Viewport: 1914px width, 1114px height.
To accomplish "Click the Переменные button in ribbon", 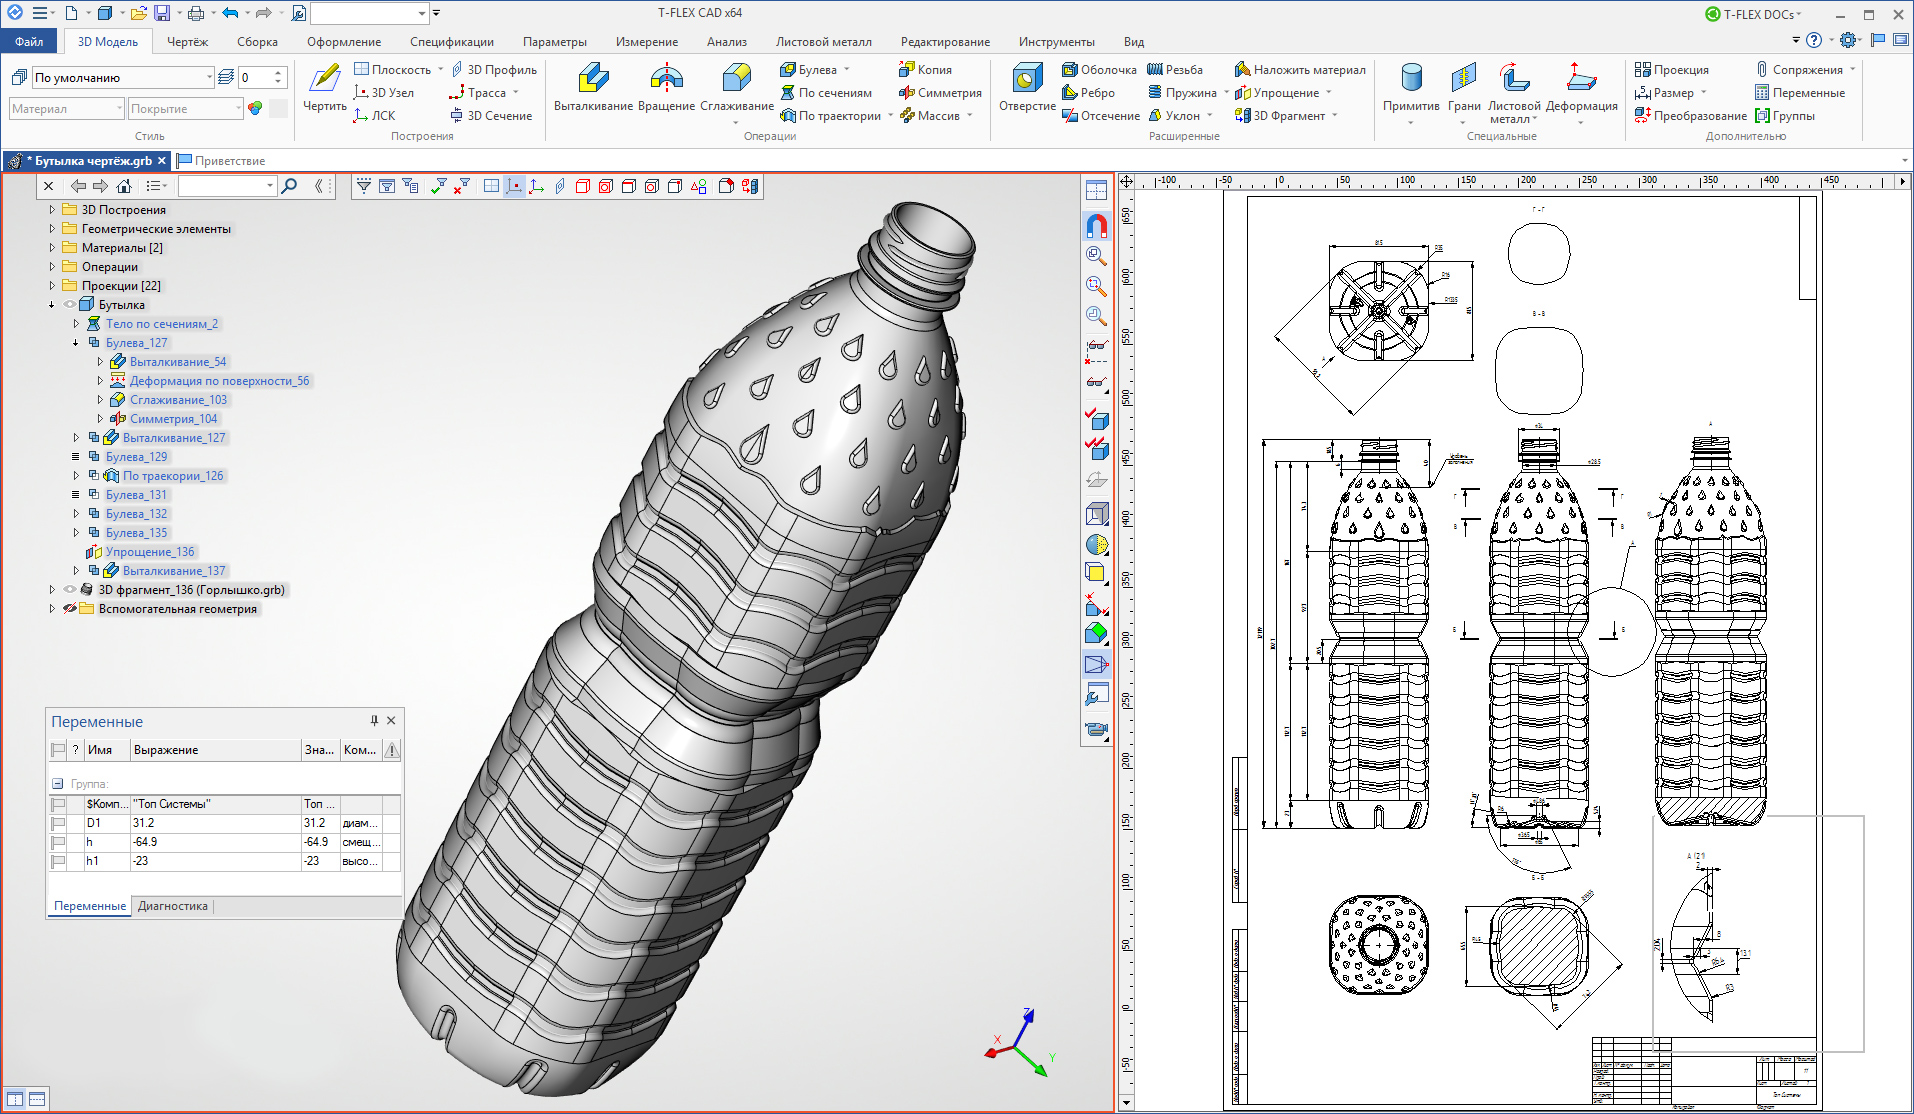I will [x=1799, y=92].
